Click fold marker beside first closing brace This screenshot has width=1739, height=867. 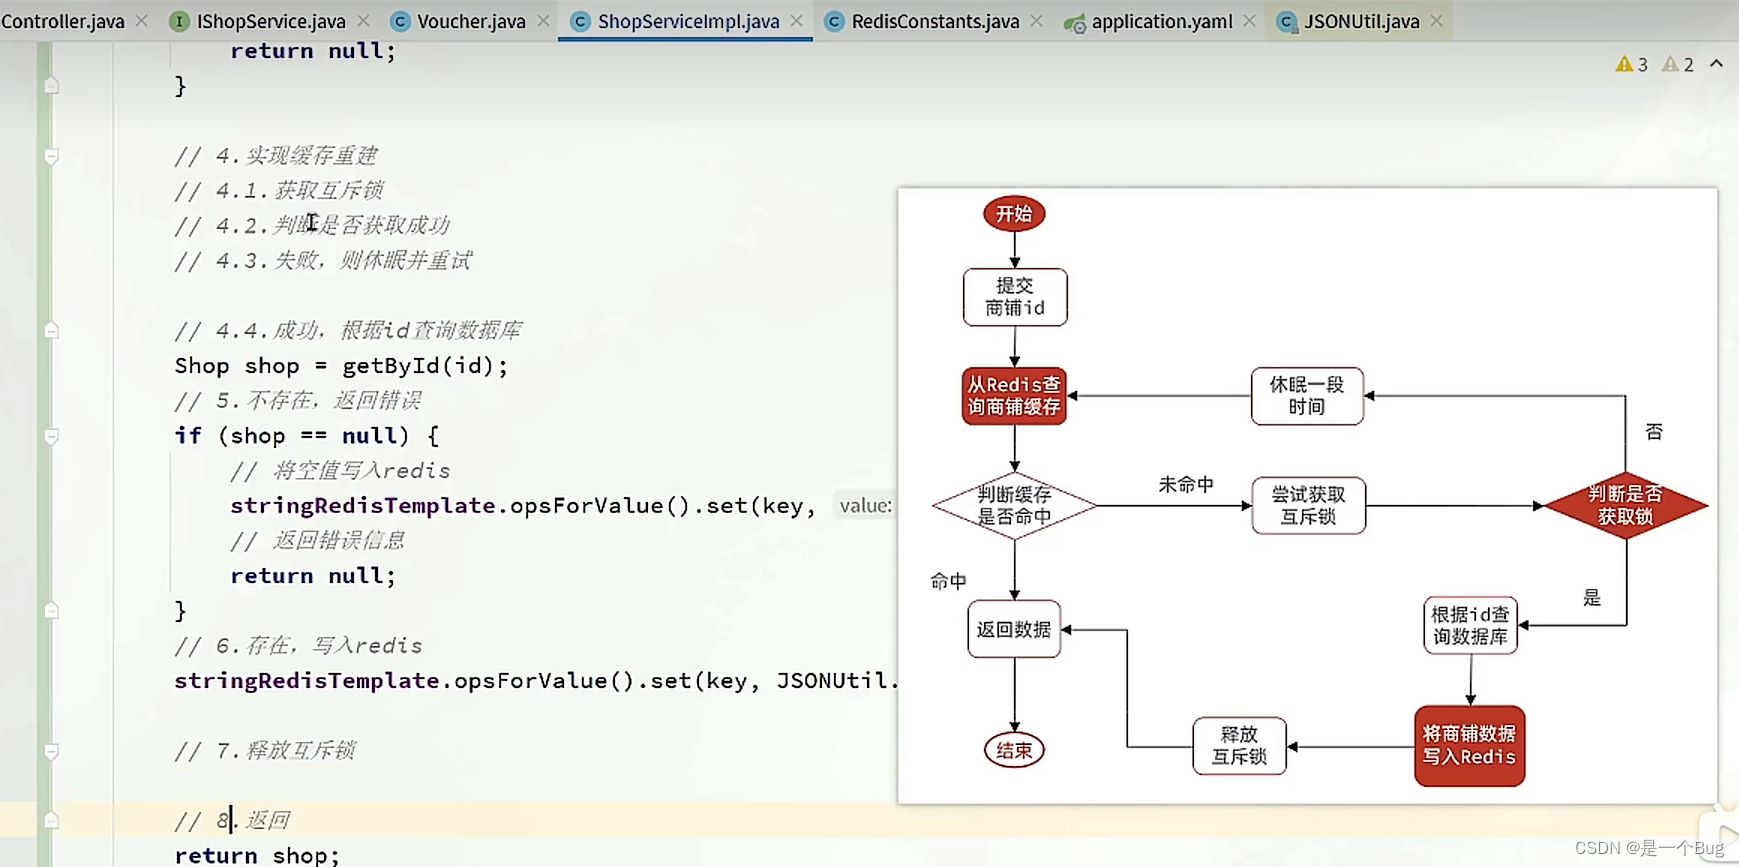[51, 86]
